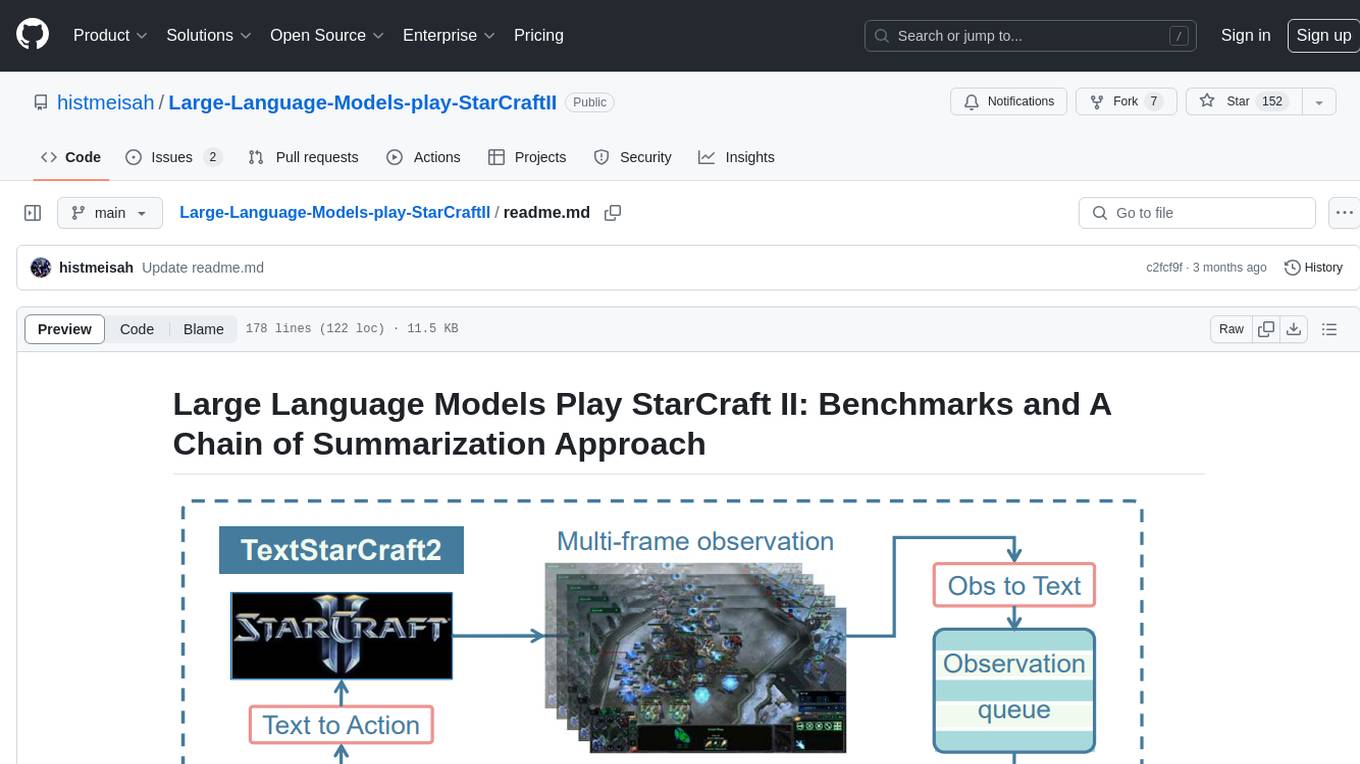The image size is (1360, 764).
Task: Click the Public repository badge
Action: click(x=589, y=102)
